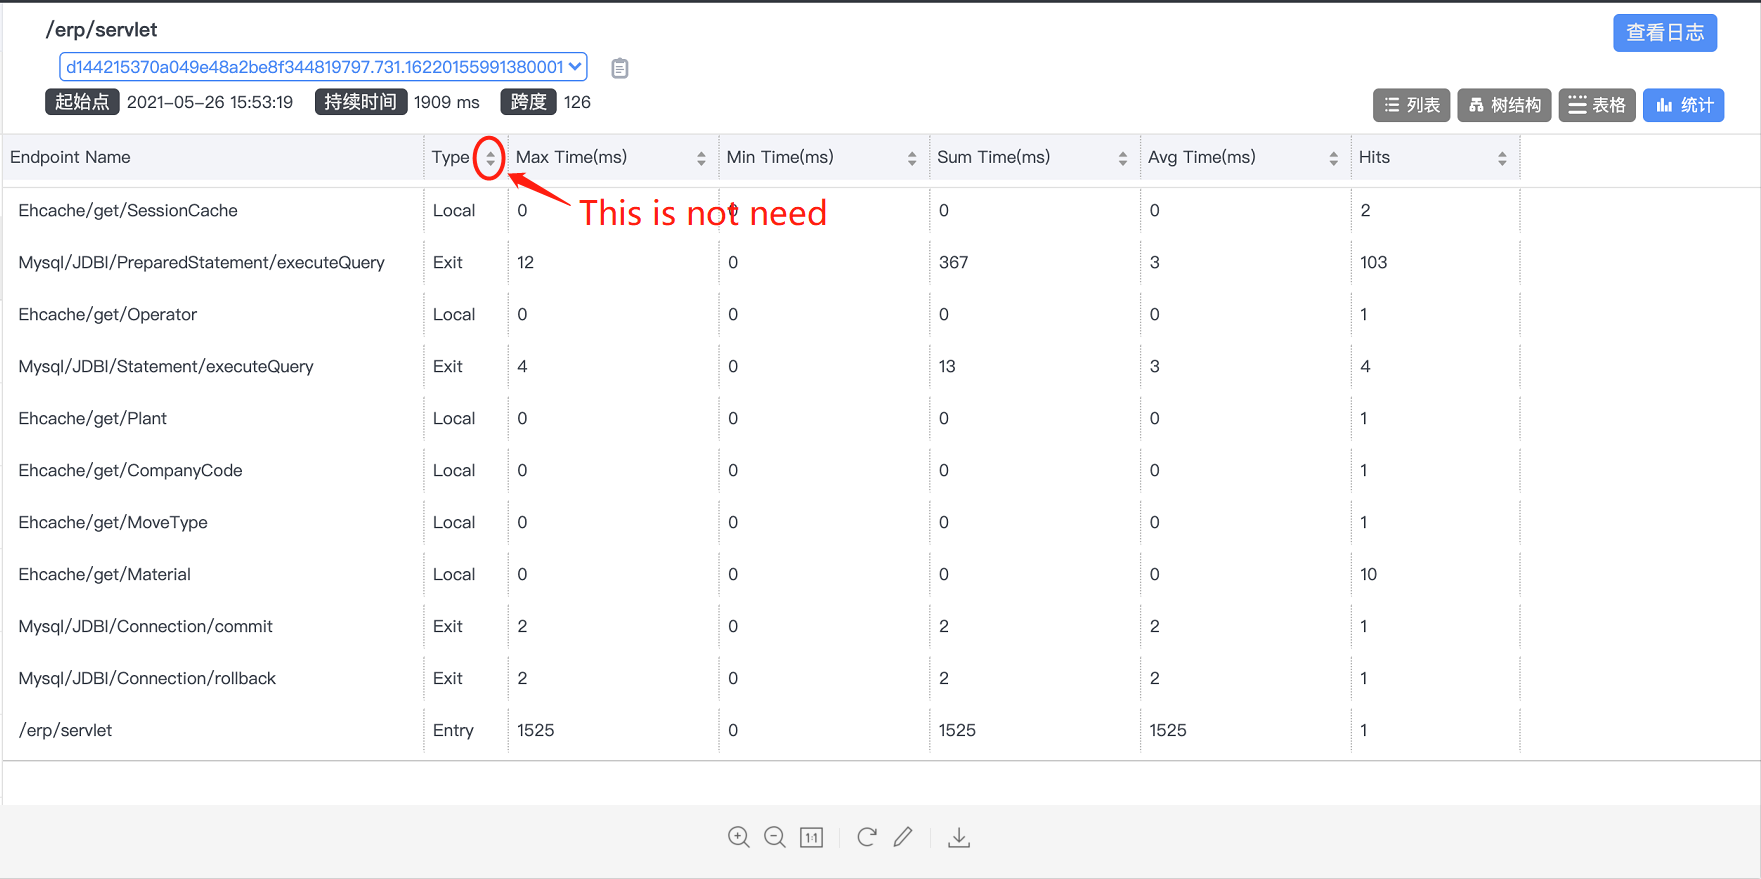1761x879 pixels.
Task: Click the 起始点 start time label
Action: point(82,102)
